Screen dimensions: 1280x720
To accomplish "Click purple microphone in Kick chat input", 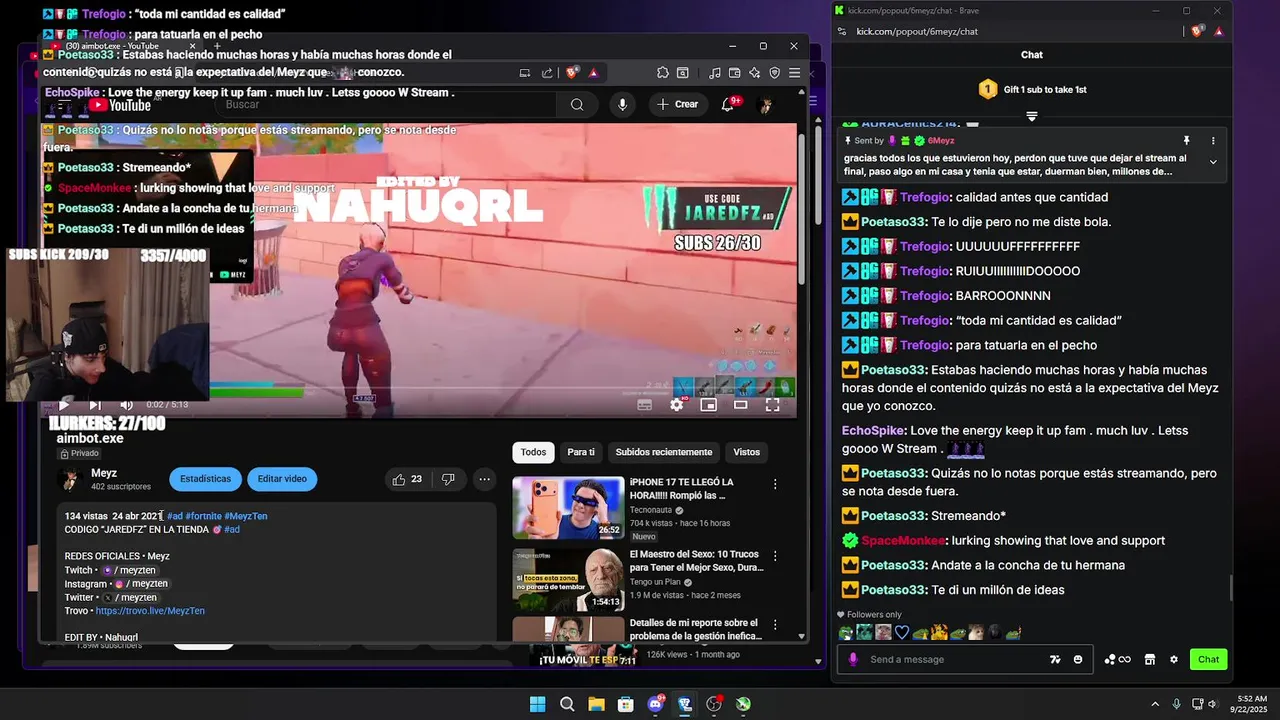I will 853,660.
